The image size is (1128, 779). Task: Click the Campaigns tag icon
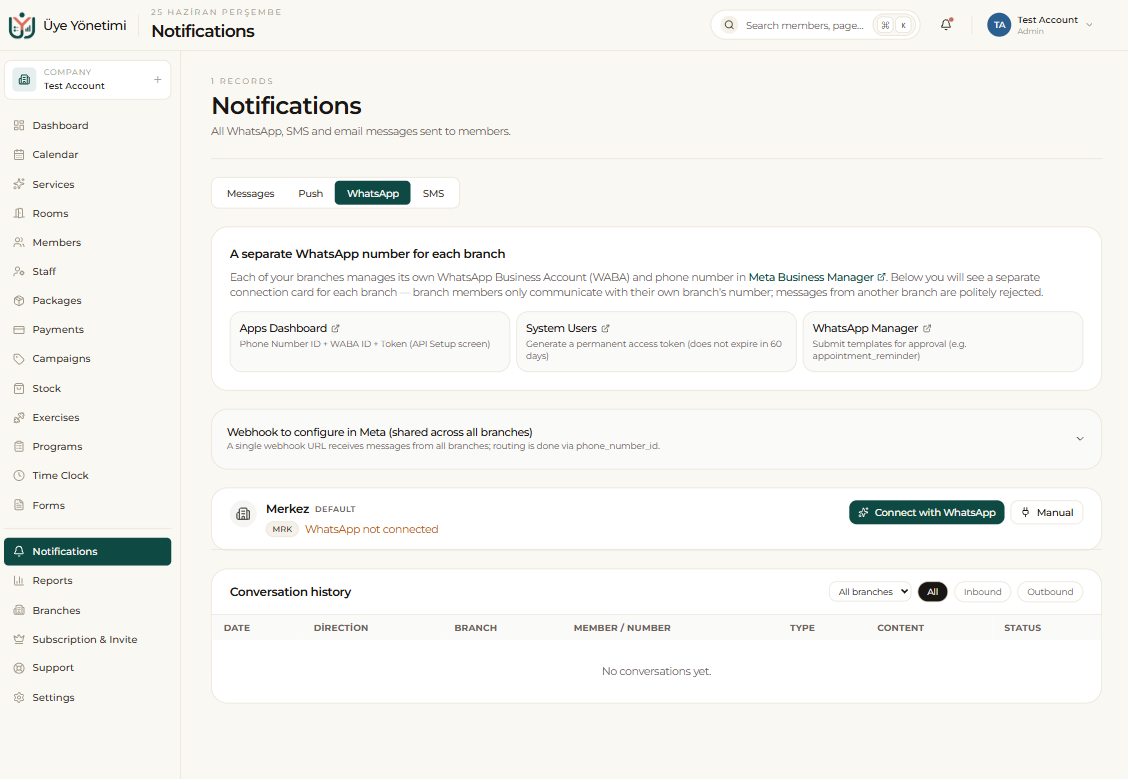coord(19,358)
